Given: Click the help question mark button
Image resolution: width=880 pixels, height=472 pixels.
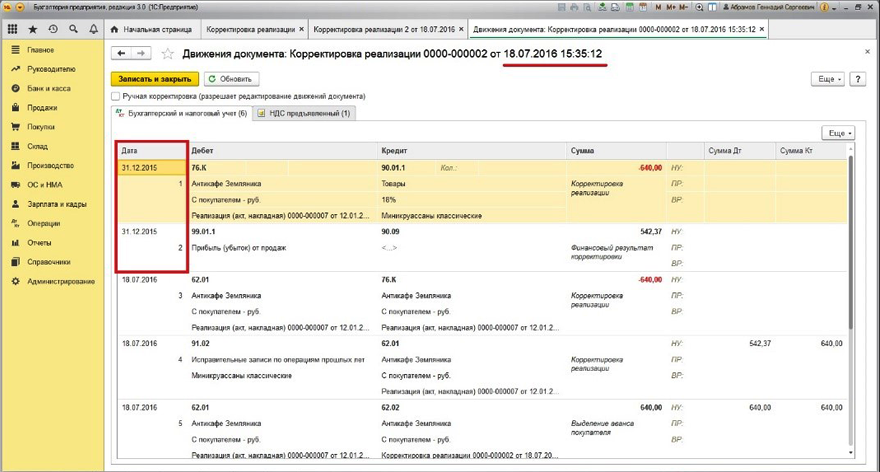Looking at the screenshot, I should (857, 78).
